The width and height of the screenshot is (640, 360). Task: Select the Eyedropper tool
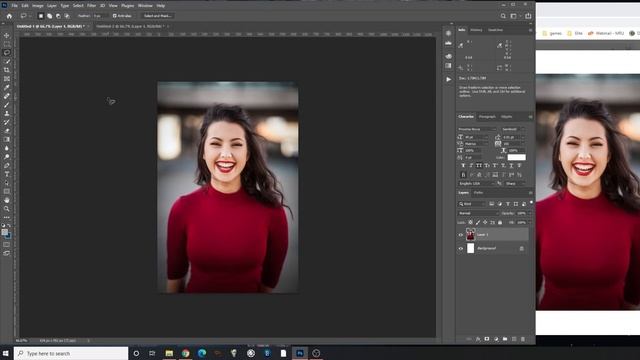pos(7,87)
